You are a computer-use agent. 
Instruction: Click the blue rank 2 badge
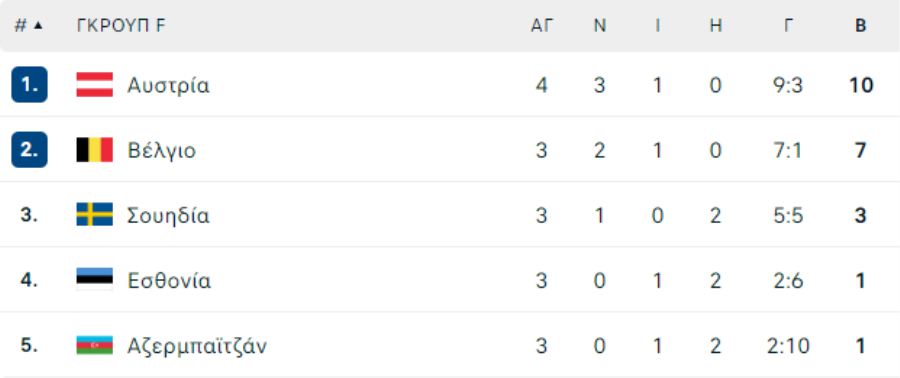point(29,150)
